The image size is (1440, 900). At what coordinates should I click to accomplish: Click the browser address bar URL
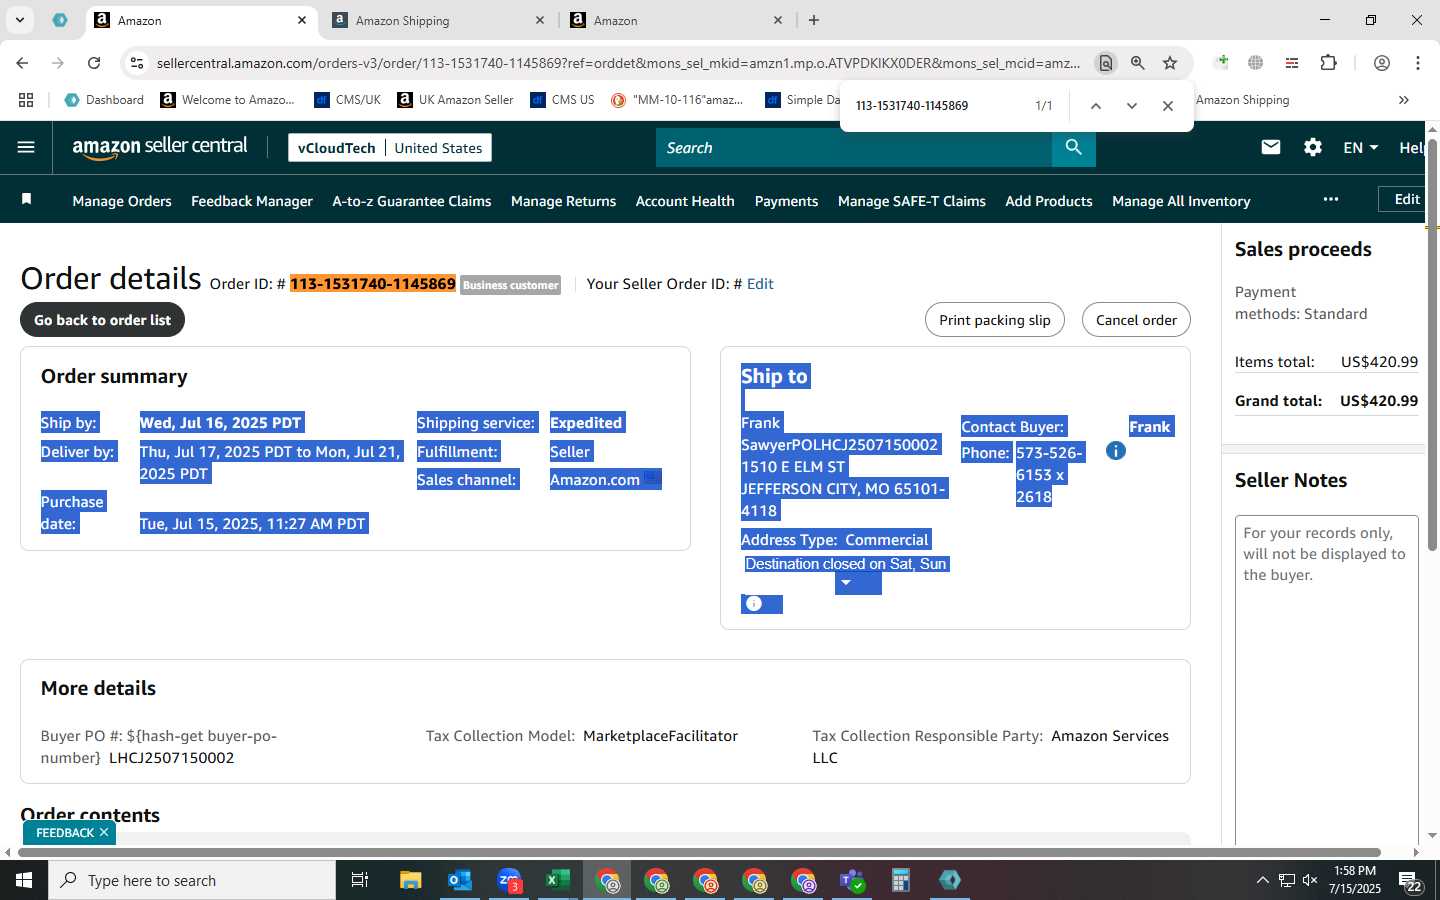(x=618, y=63)
